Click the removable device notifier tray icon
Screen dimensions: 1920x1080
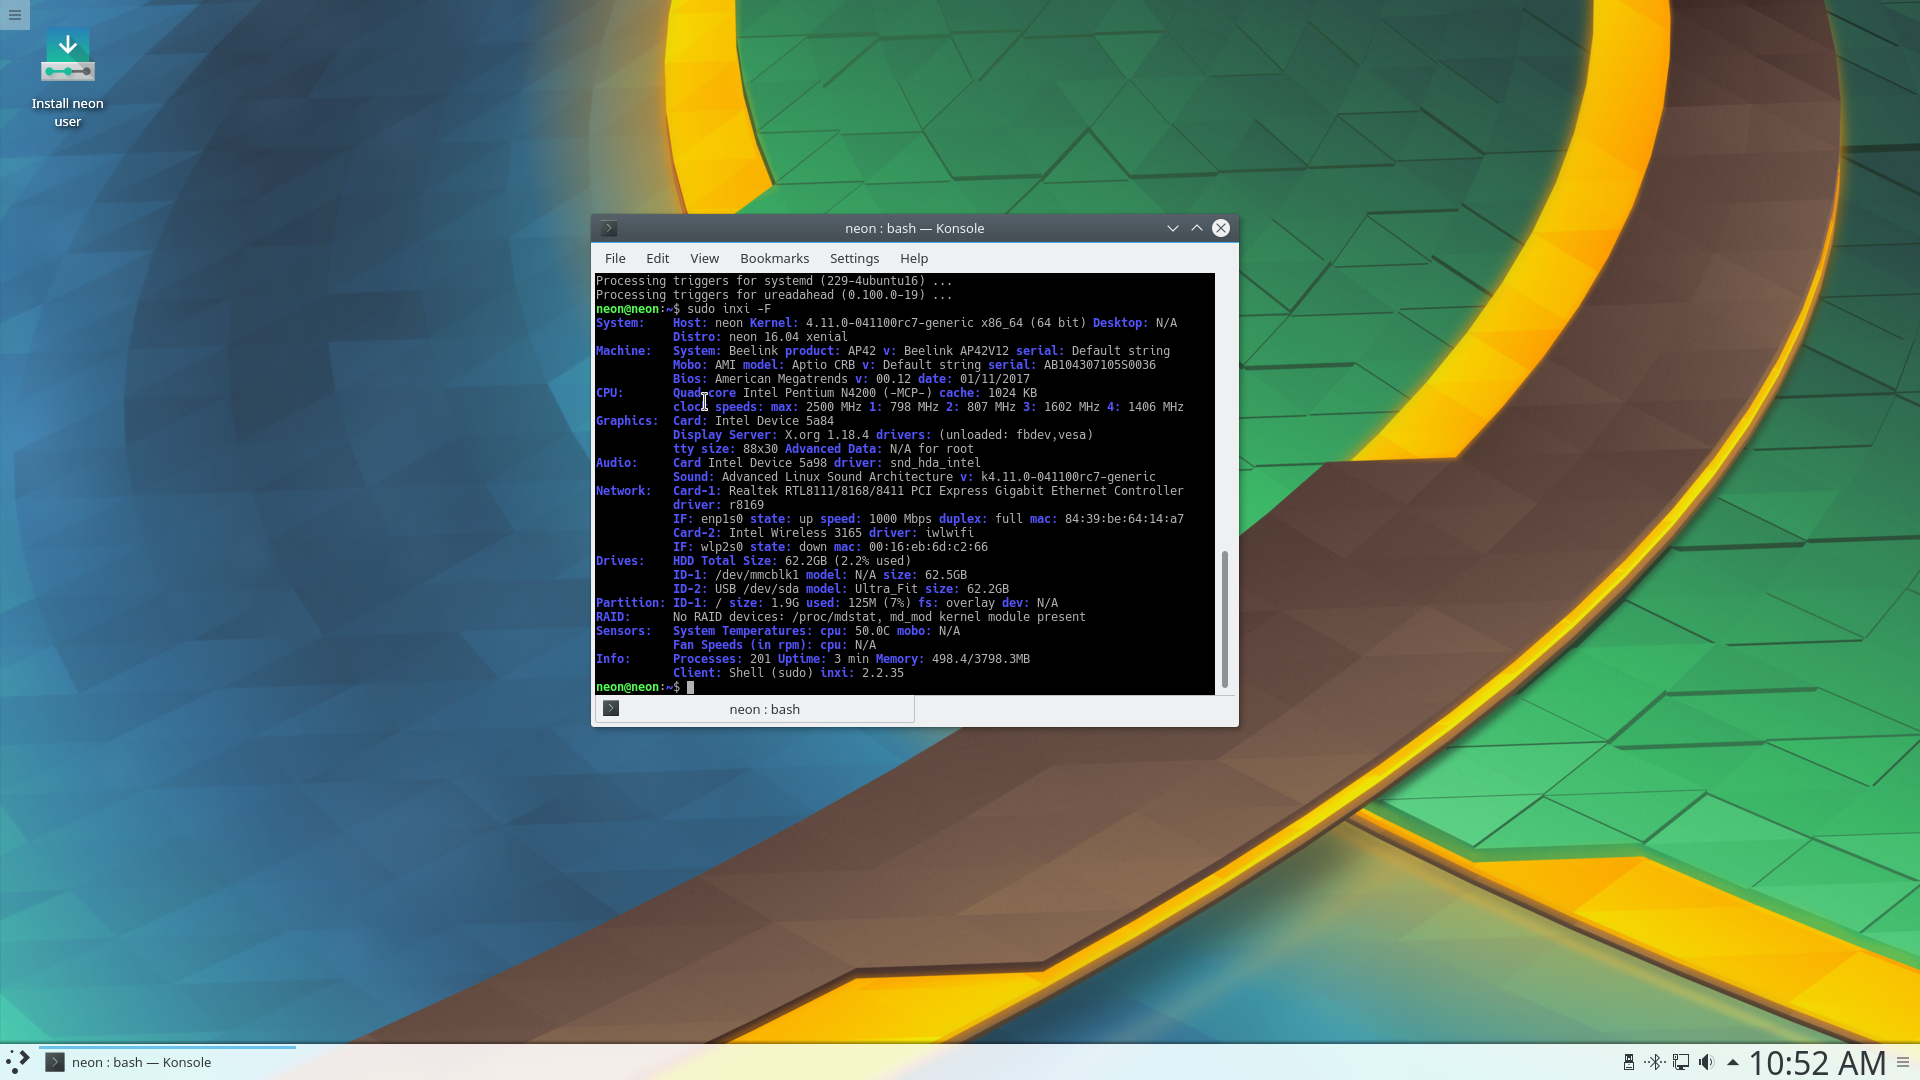(1628, 1062)
